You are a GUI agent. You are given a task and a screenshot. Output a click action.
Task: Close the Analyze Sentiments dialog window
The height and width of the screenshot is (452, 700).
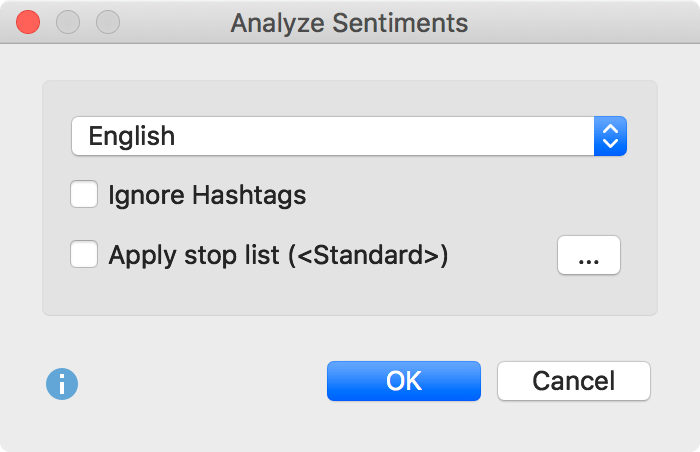(29, 21)
